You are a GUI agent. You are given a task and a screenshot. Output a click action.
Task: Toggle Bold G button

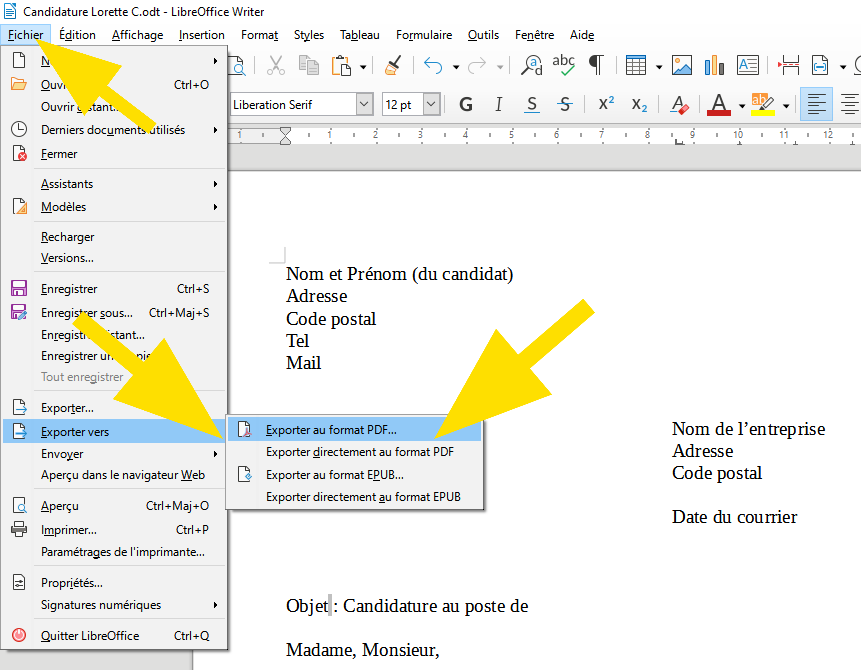[466, 104]
